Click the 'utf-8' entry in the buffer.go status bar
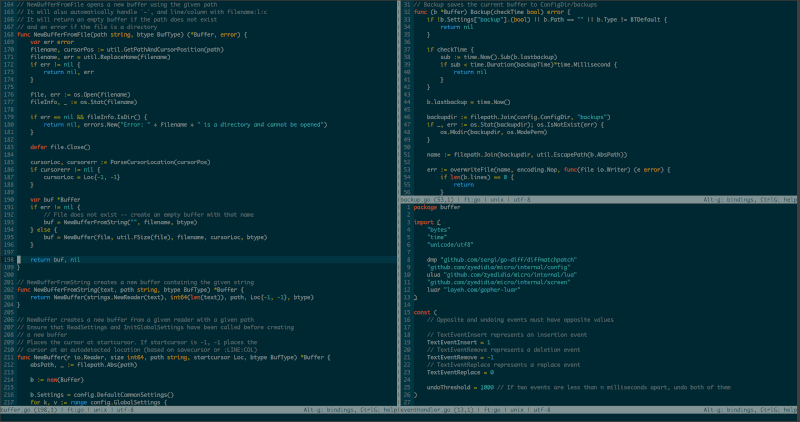The width and height of the screenshot is (800, 422). [x=125, y=410]
